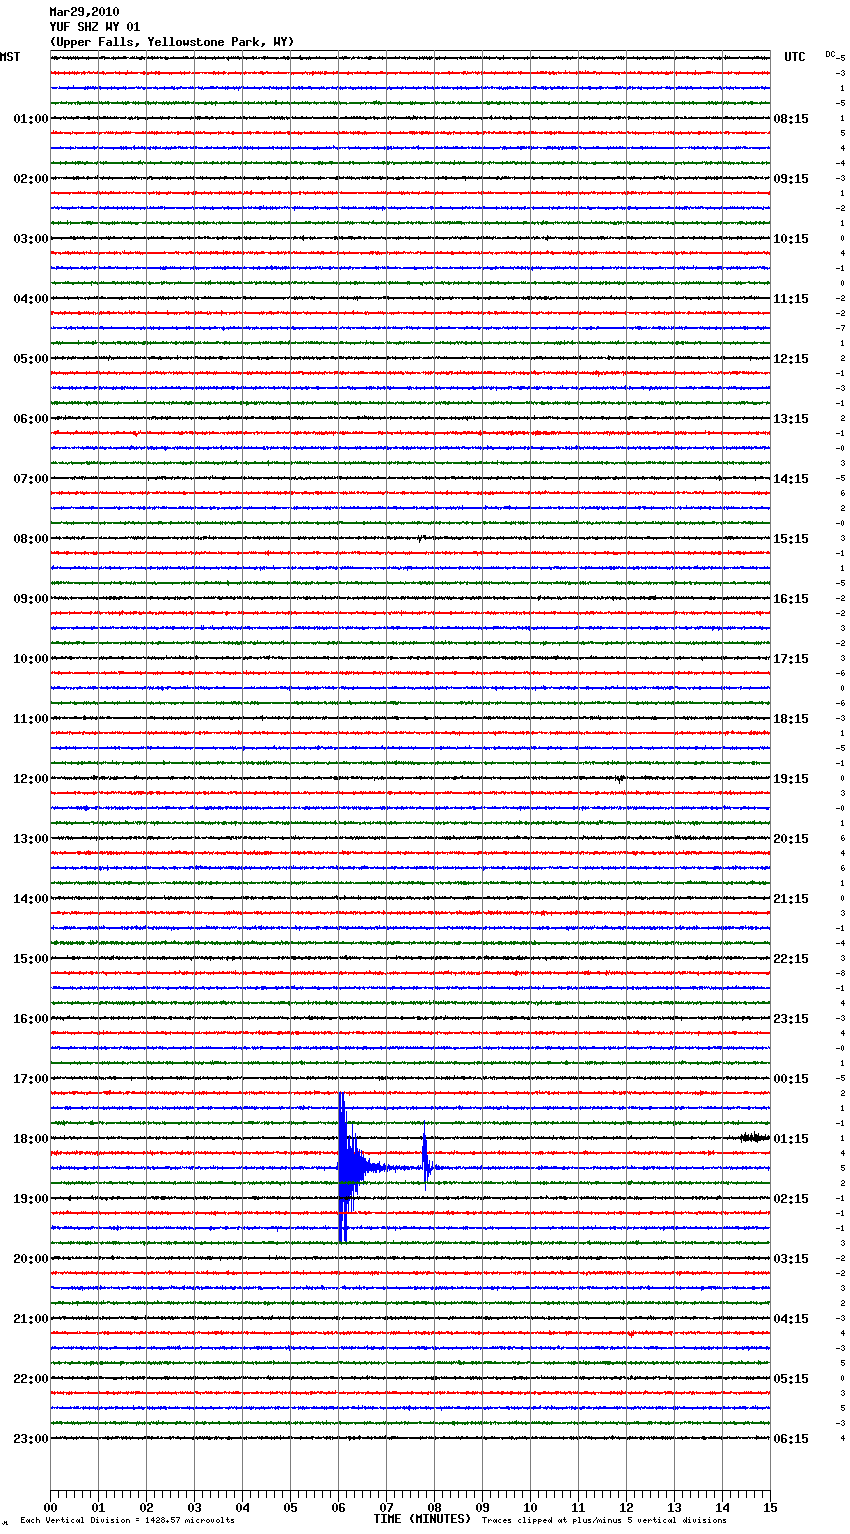The height and width of the screenshot is (1534, 850).
Task: Click the minute 00 tick label on the axis
Action: point(50,1507)
